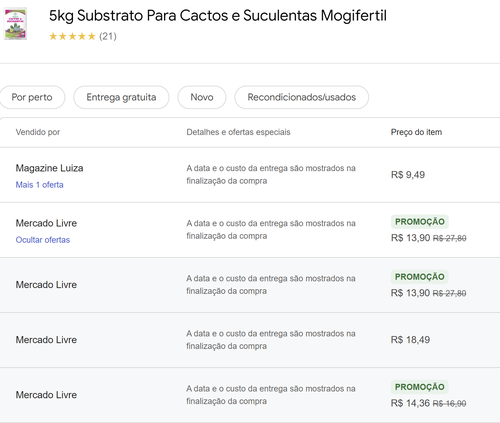500x423 pixels.
Task: Open the Mogifertil product thumbnail image
Action: (15, 24)
